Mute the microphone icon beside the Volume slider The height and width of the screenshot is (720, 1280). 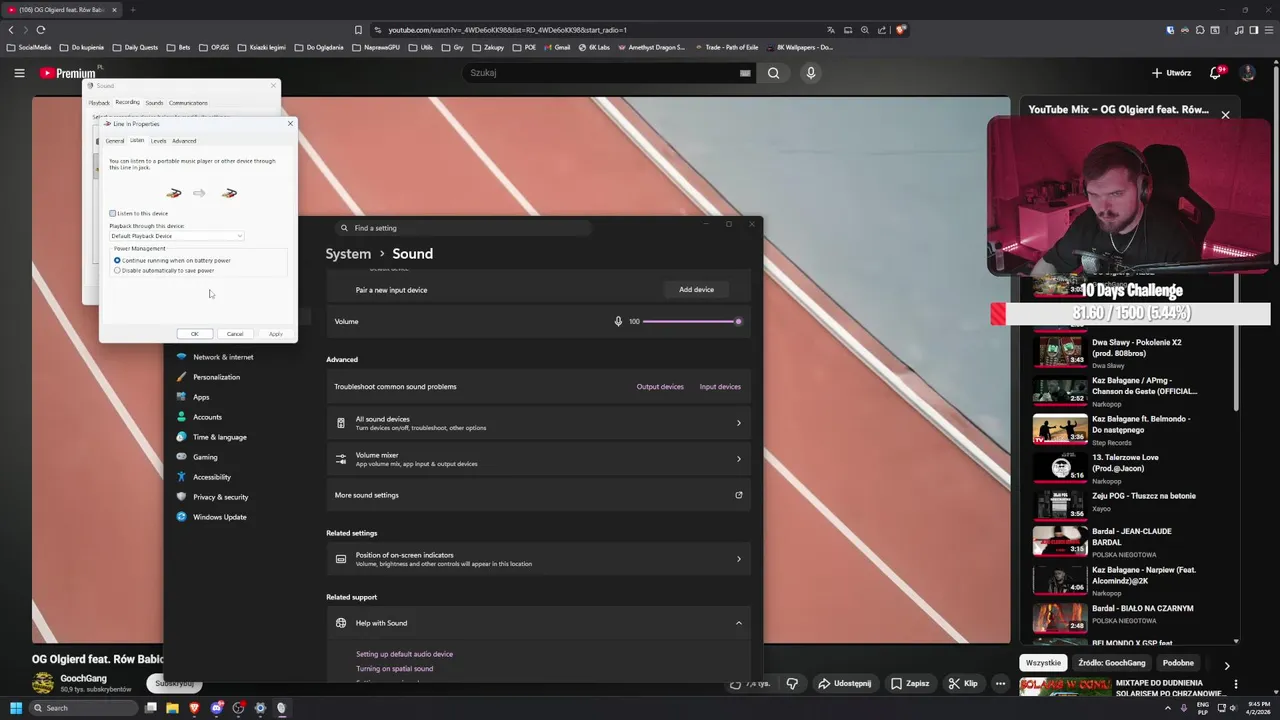[x=618, y=321]
